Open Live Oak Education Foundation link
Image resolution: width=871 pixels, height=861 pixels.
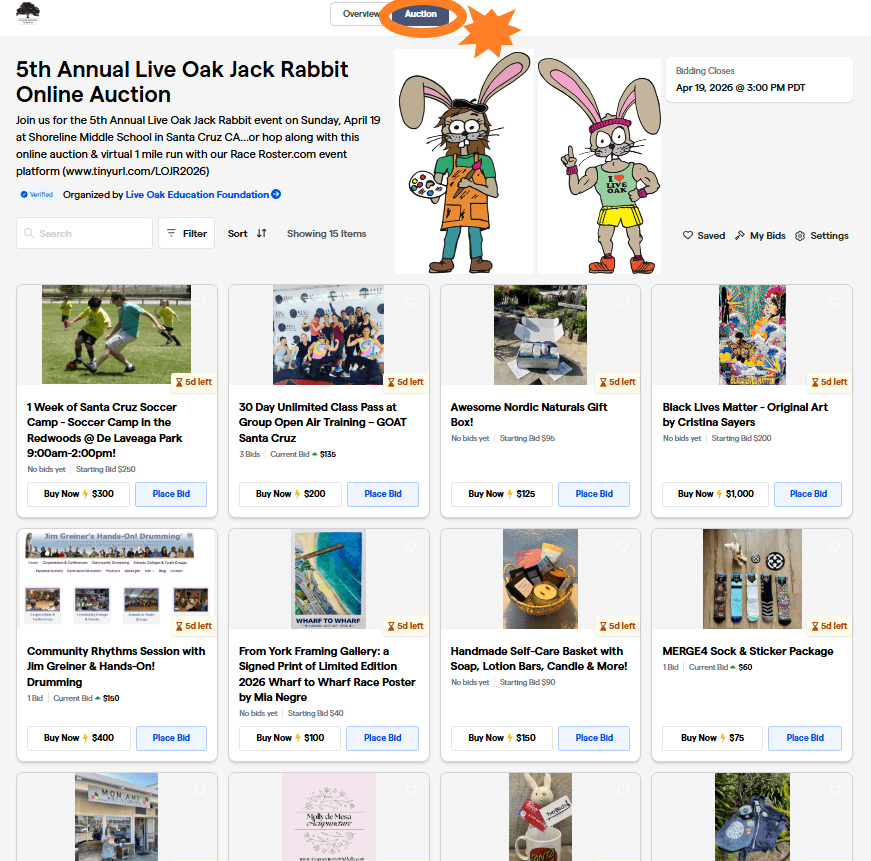197,194
